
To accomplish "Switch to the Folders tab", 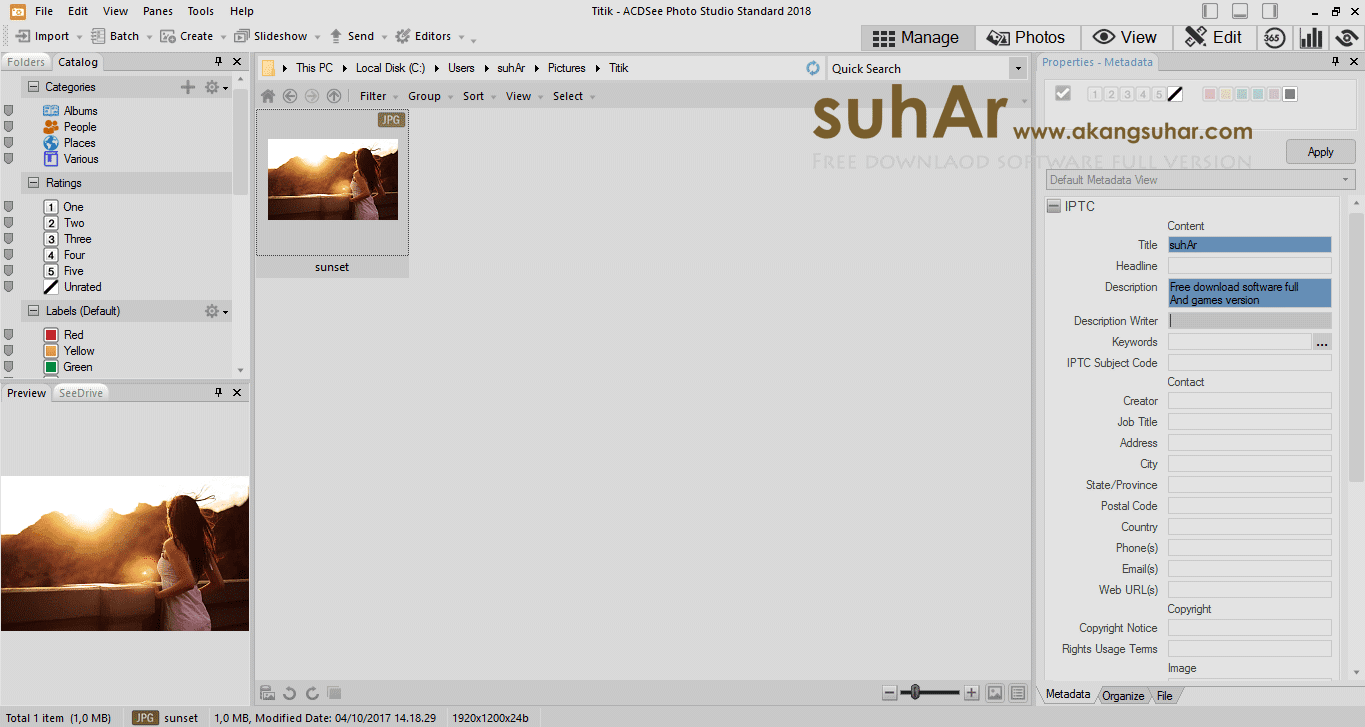I will point(26,62).
